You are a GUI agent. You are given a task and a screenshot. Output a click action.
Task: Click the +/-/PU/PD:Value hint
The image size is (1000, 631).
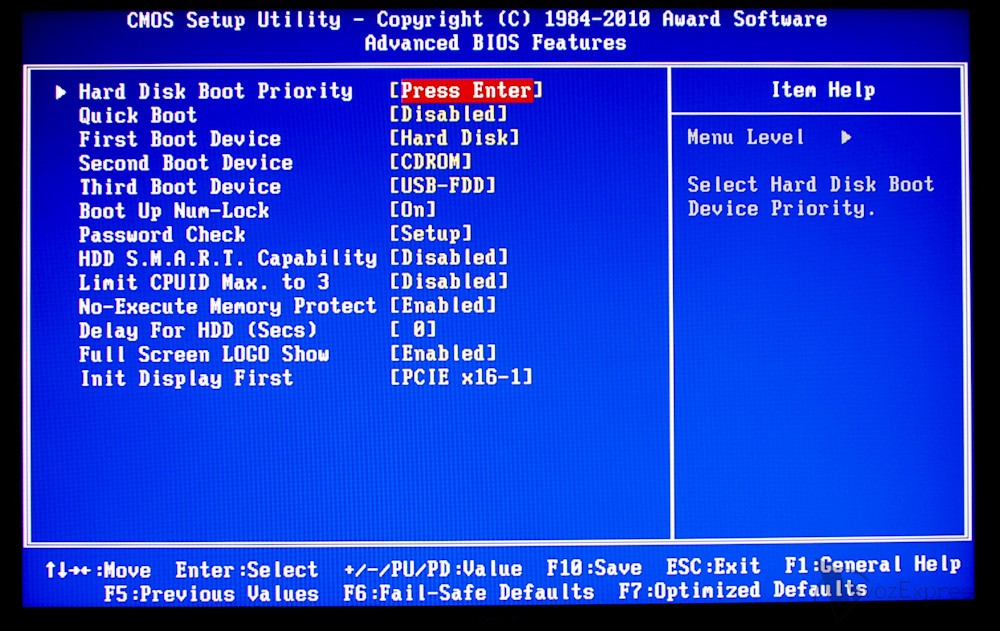click(x=433, y=568)
